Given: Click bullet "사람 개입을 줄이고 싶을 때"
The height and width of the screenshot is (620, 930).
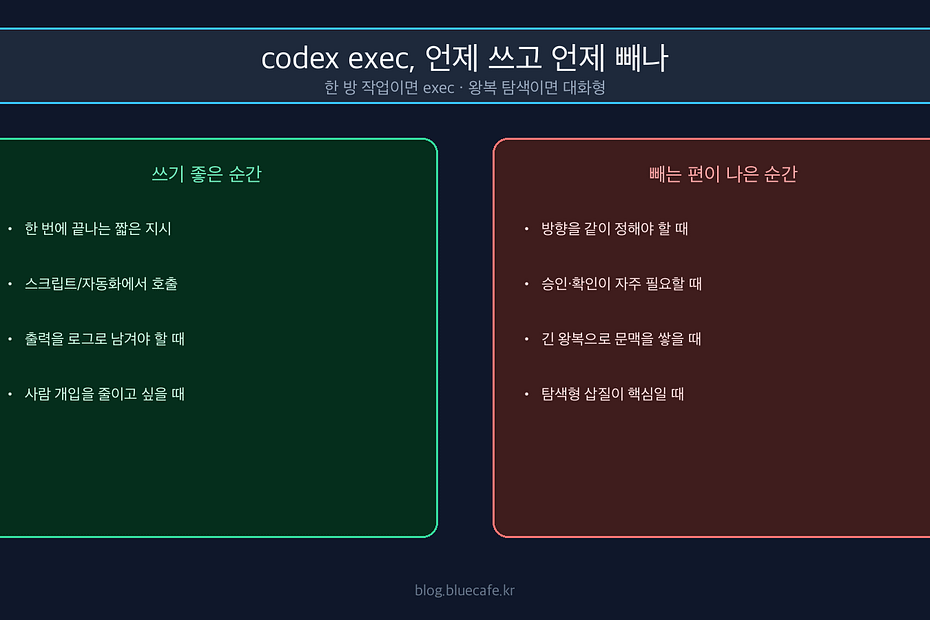Looking at the screenshot, I should 104,394.
